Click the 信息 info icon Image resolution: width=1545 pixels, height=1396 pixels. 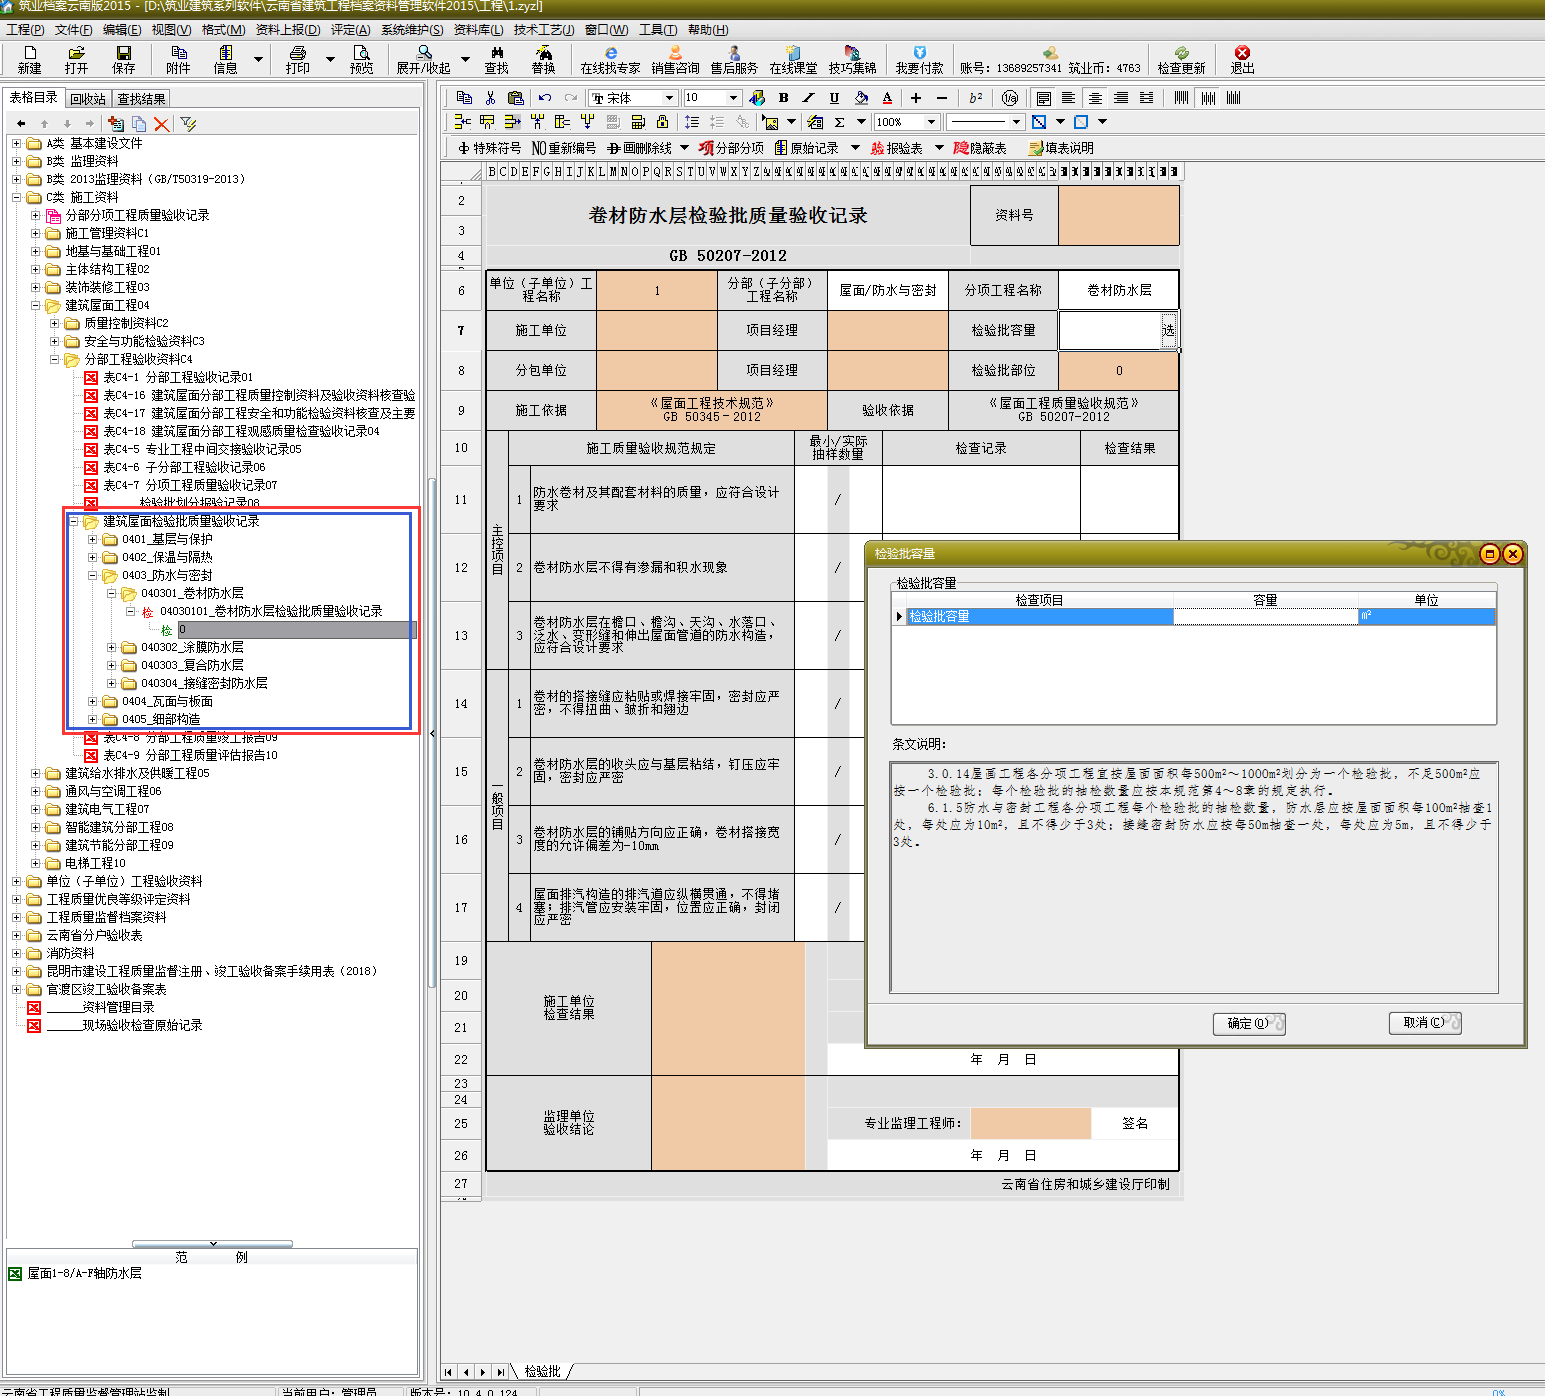click(225, 59)
